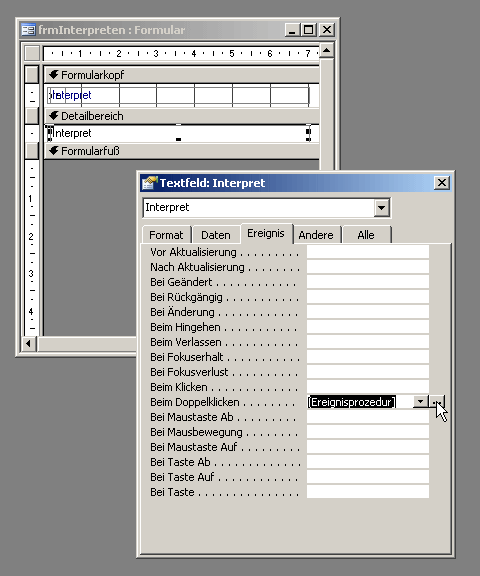Close the Textfeld: Interpret properties window

click(442, 183)
